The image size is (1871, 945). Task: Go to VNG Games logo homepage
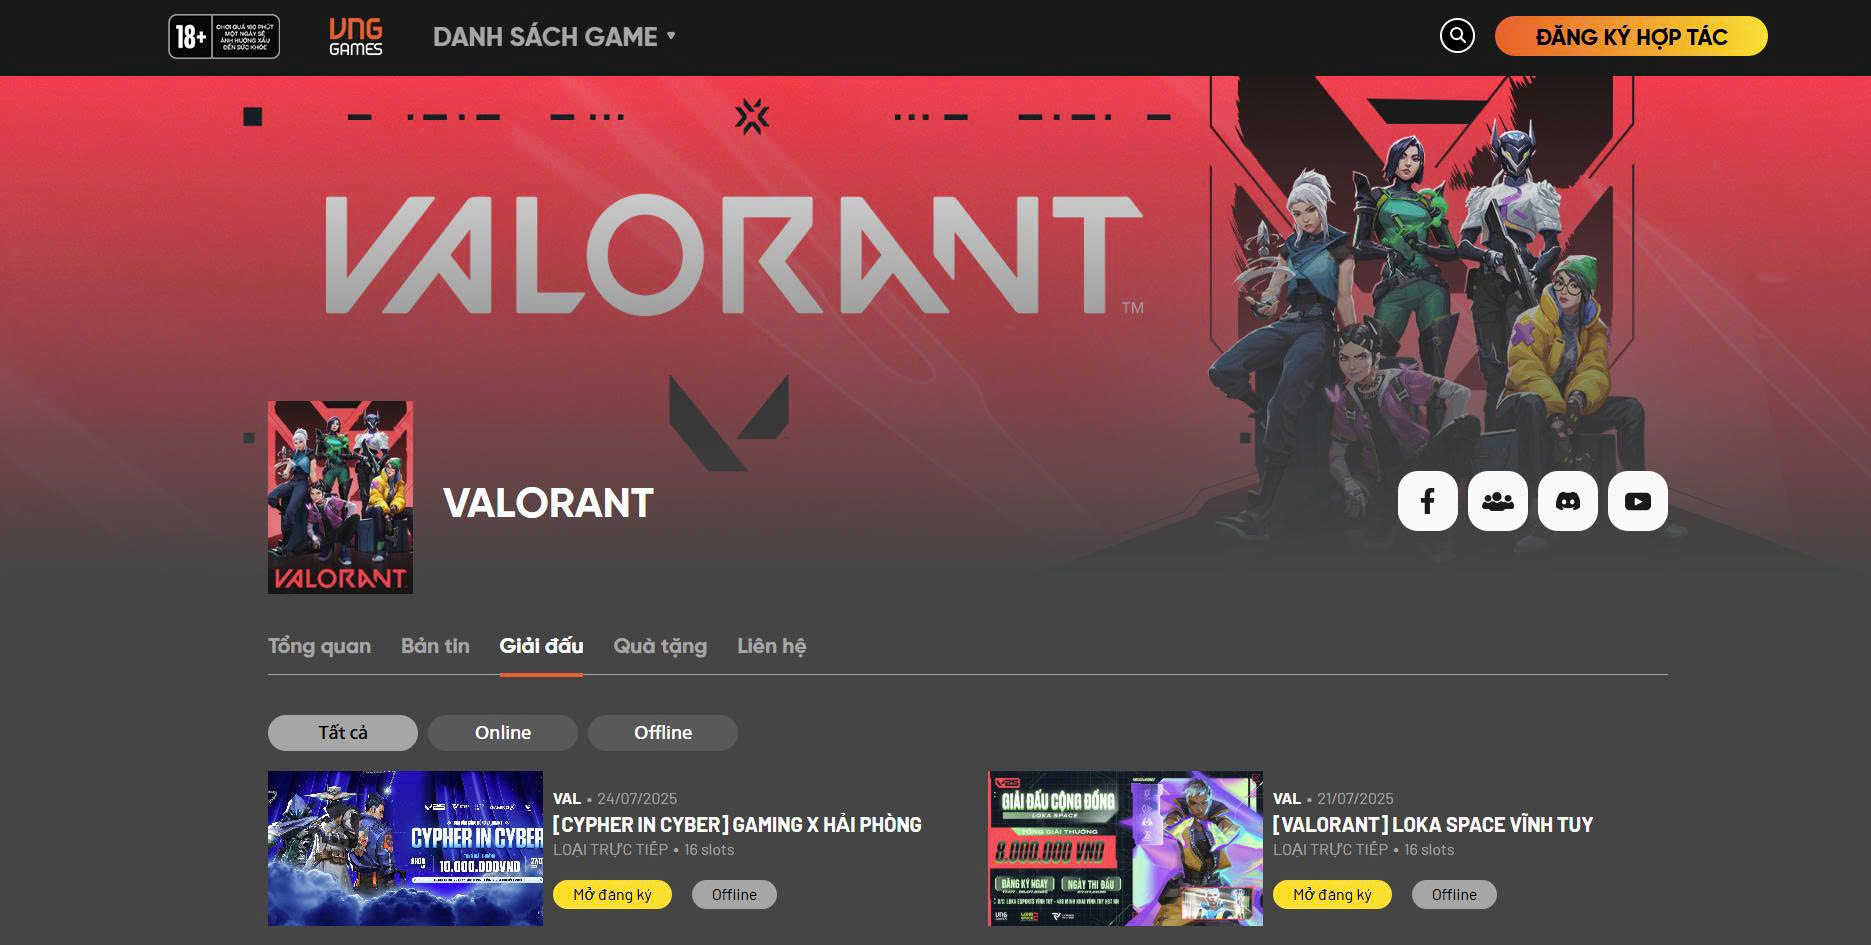pos(356,37)
